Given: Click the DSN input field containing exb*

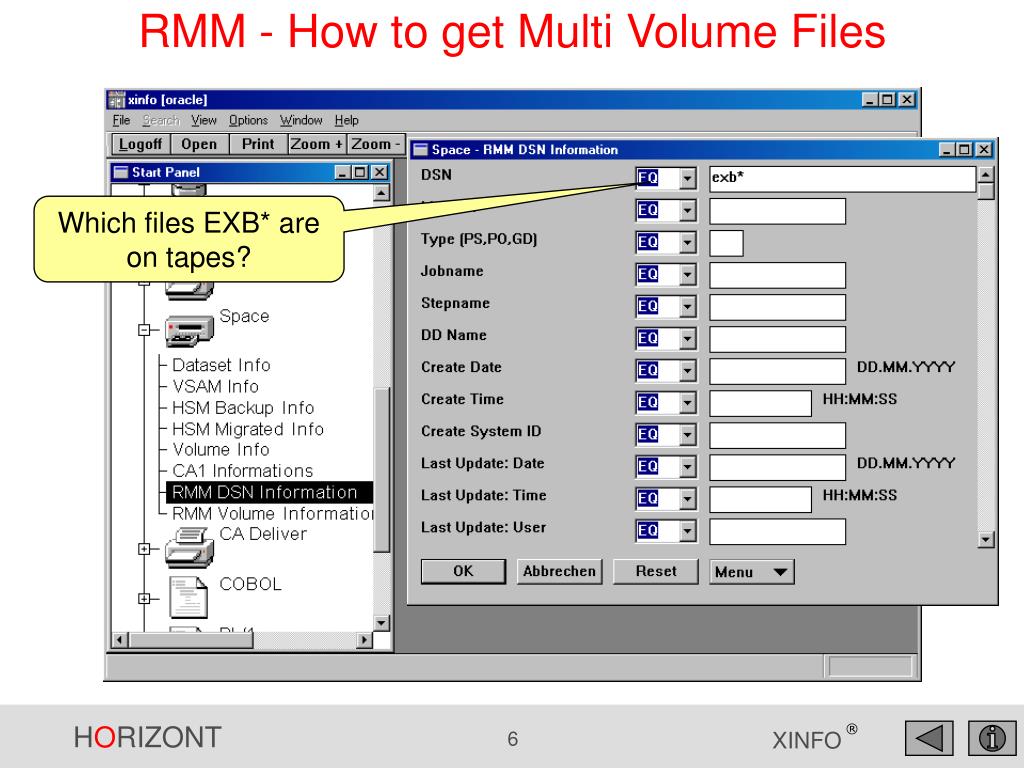Looking at the screenshot, I should click(842, 178).
